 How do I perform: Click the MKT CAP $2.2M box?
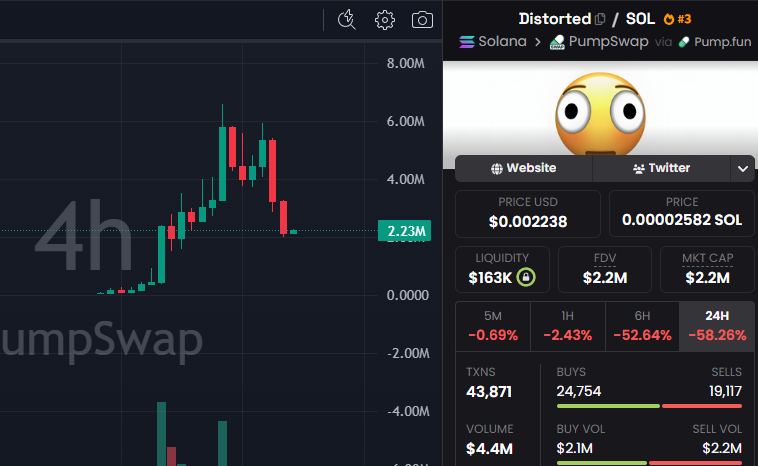707,270
